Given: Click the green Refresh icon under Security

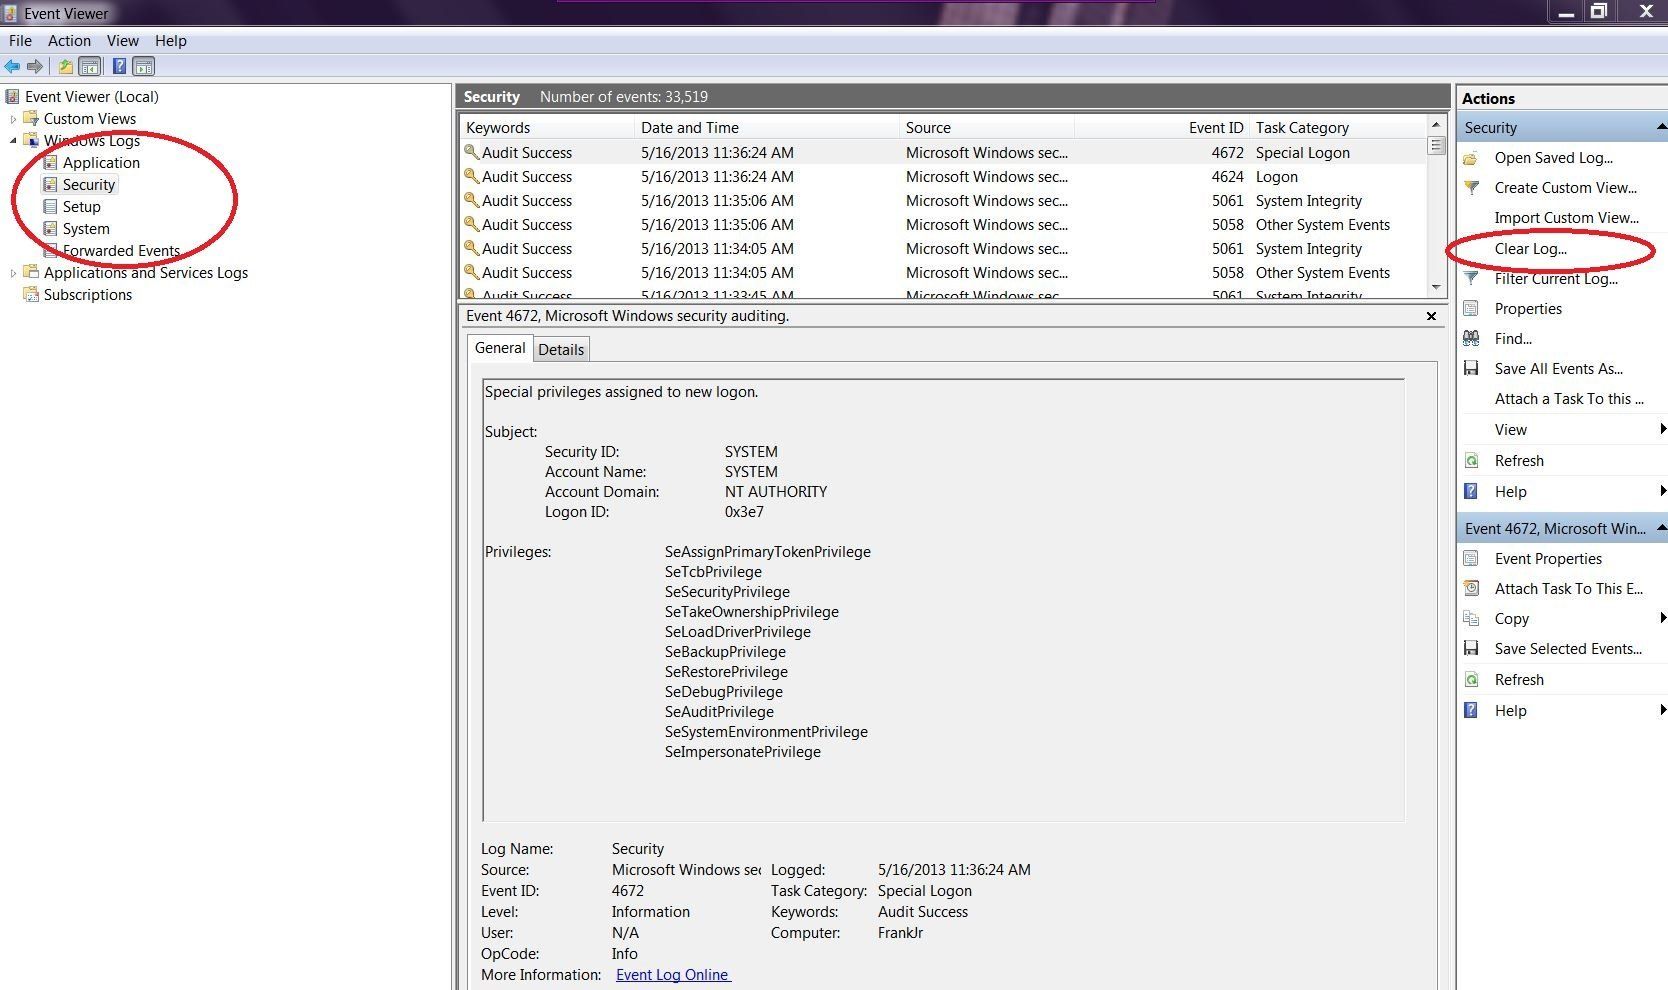Looking at the screenshot, I should [x=1471, y=461].
